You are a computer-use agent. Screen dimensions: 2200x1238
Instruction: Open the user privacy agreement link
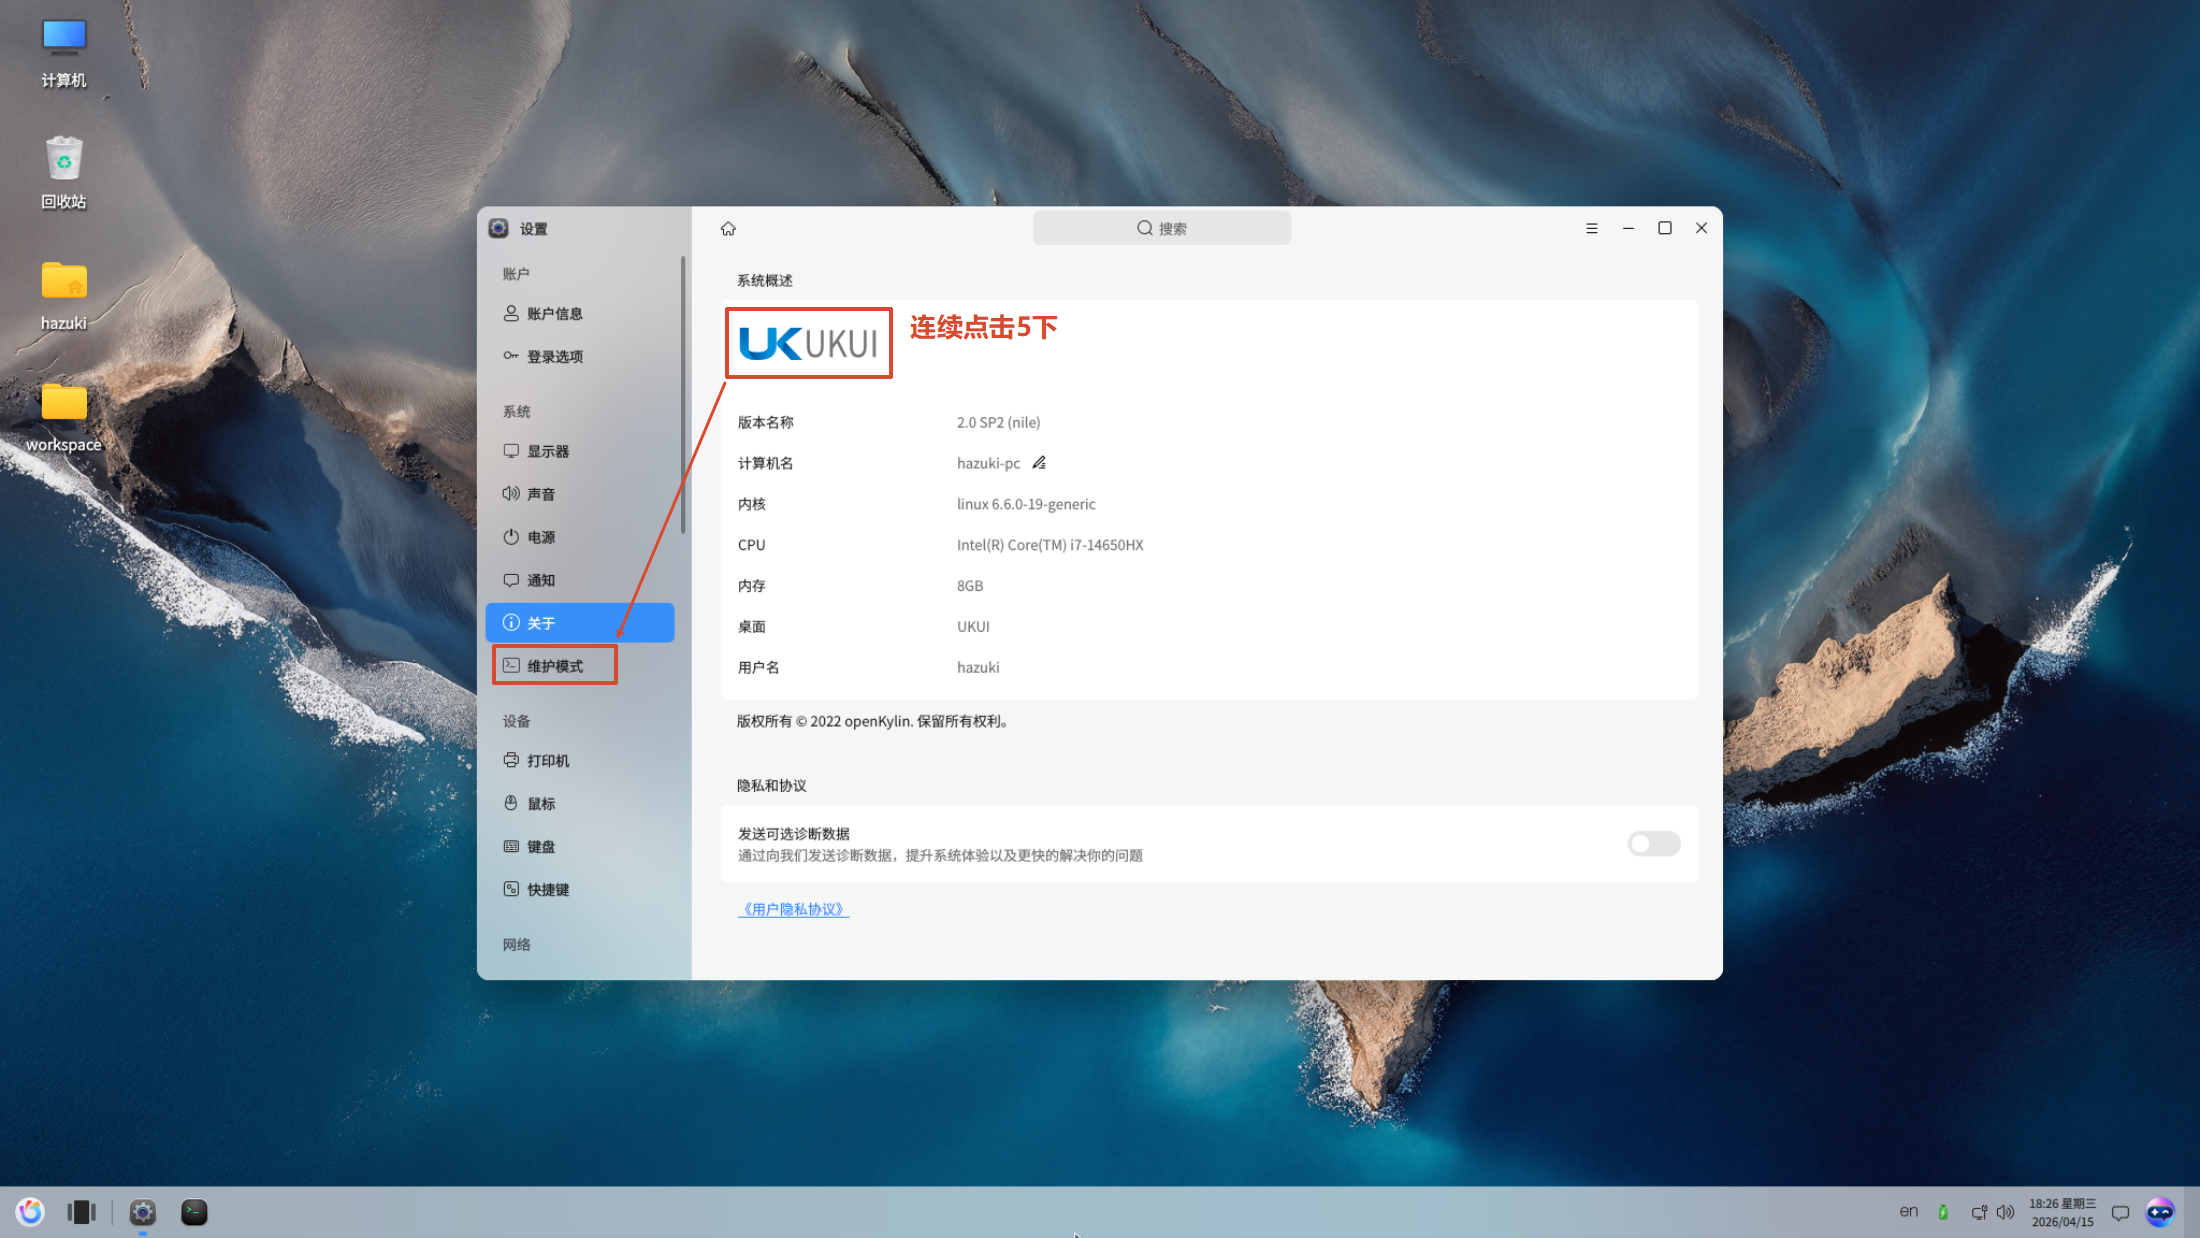(793, 909)
